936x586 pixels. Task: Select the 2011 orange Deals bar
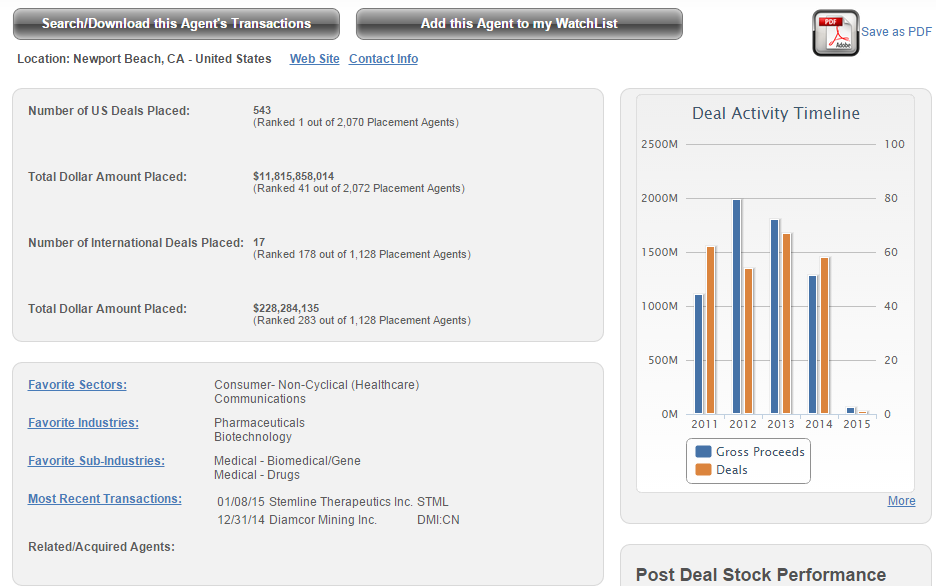click(x=711, y=330)
